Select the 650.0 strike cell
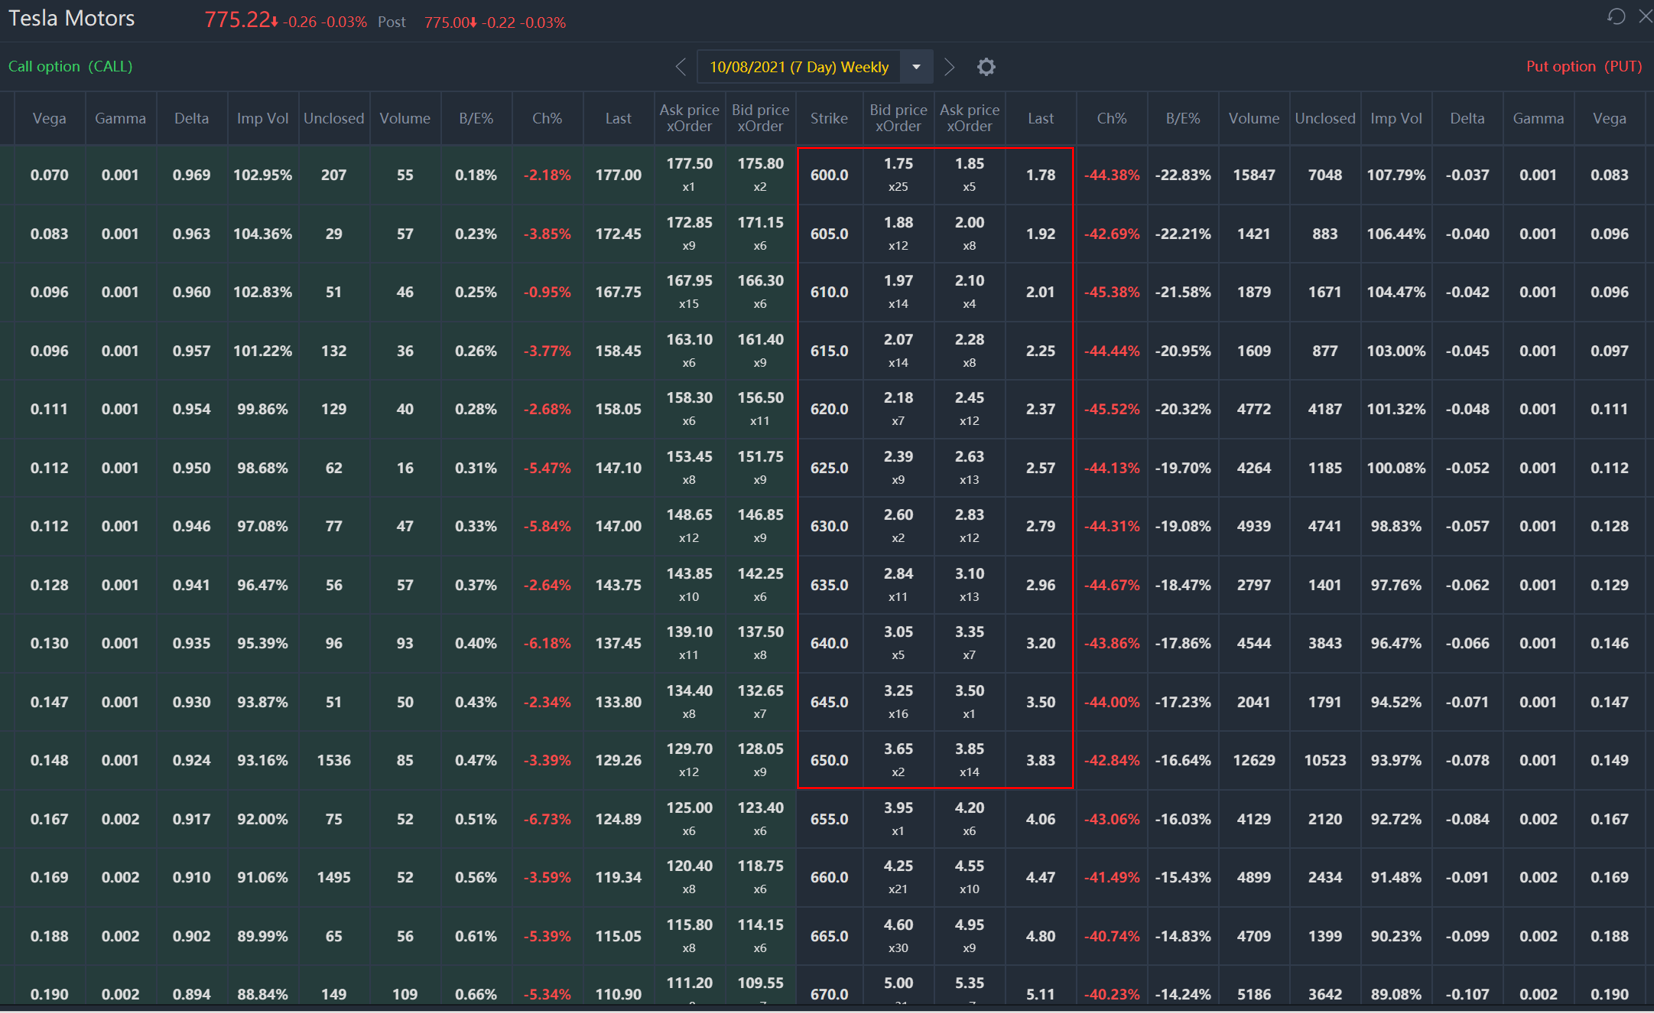 pos(829,760)
